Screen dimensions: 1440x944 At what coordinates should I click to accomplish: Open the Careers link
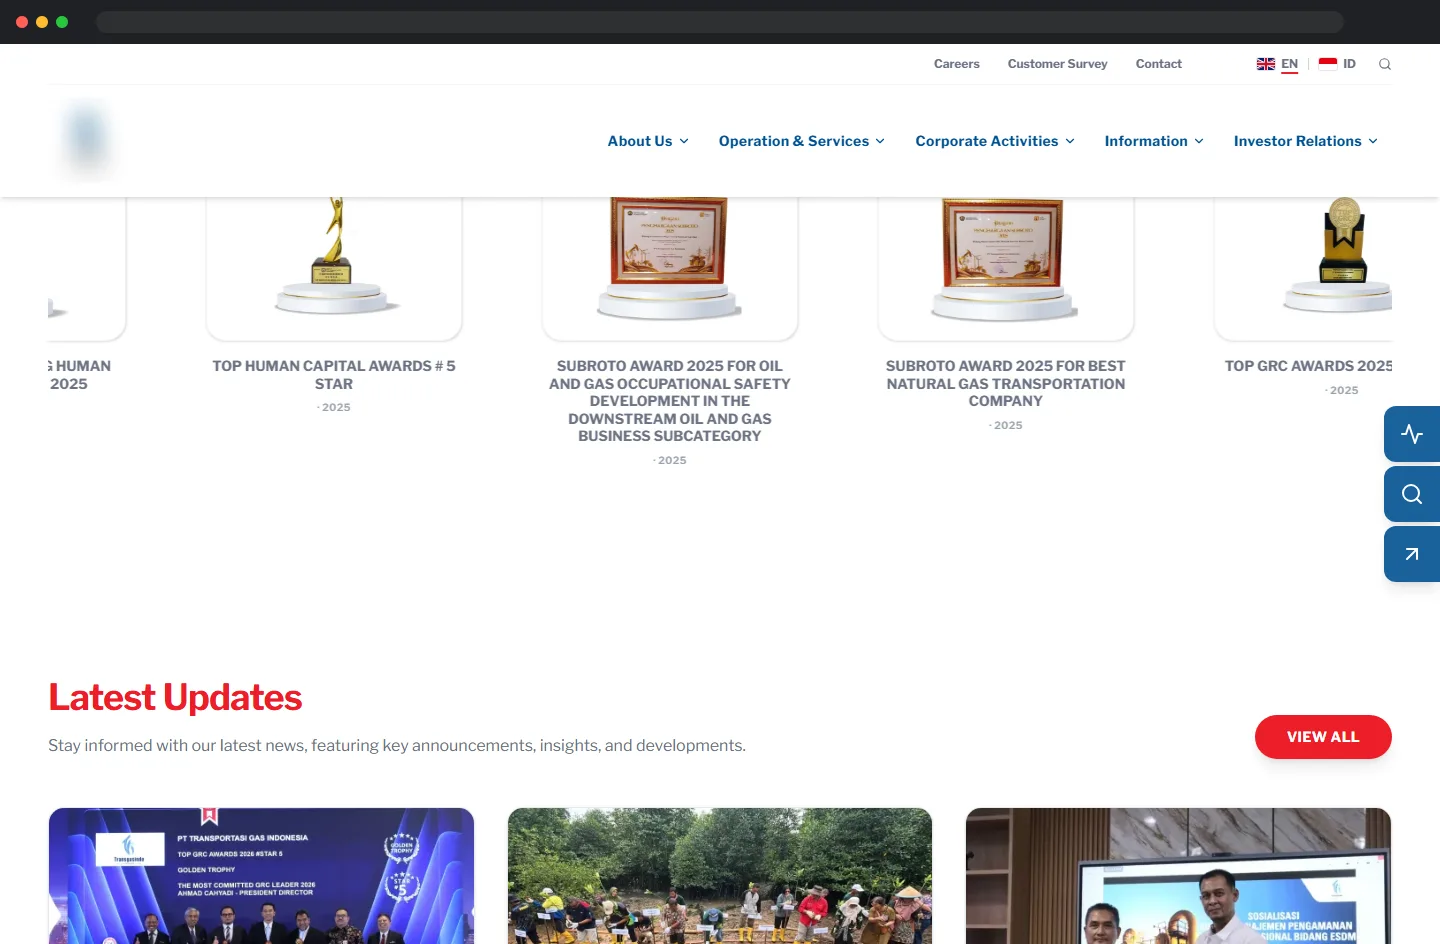pos(957,64)
